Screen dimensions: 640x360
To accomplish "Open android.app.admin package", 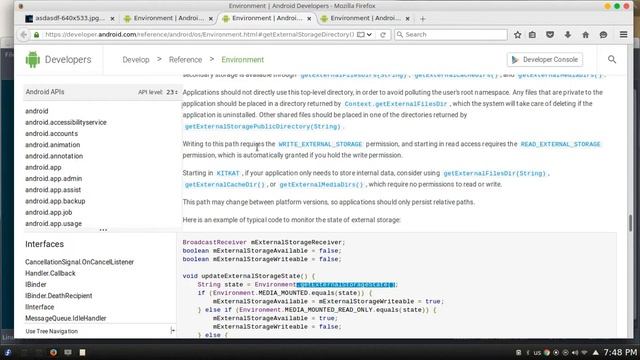I will pyautogui.click(x=53, y=178).
